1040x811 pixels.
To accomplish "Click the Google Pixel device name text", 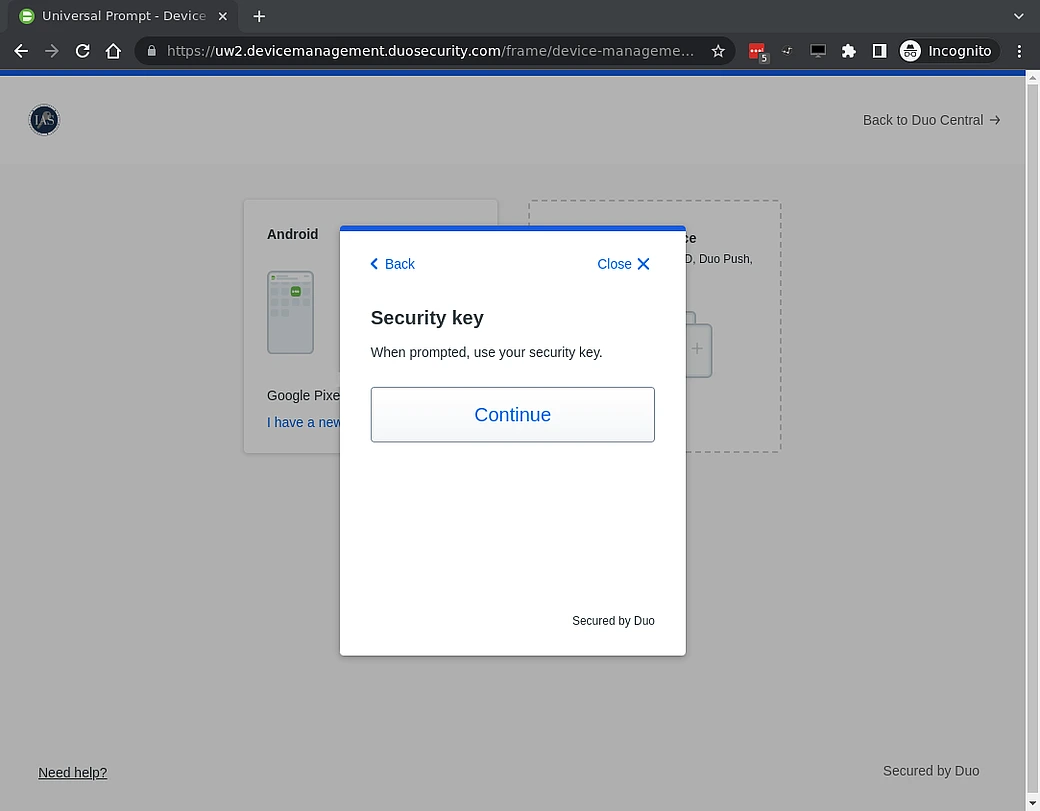I will click(303, 395).
